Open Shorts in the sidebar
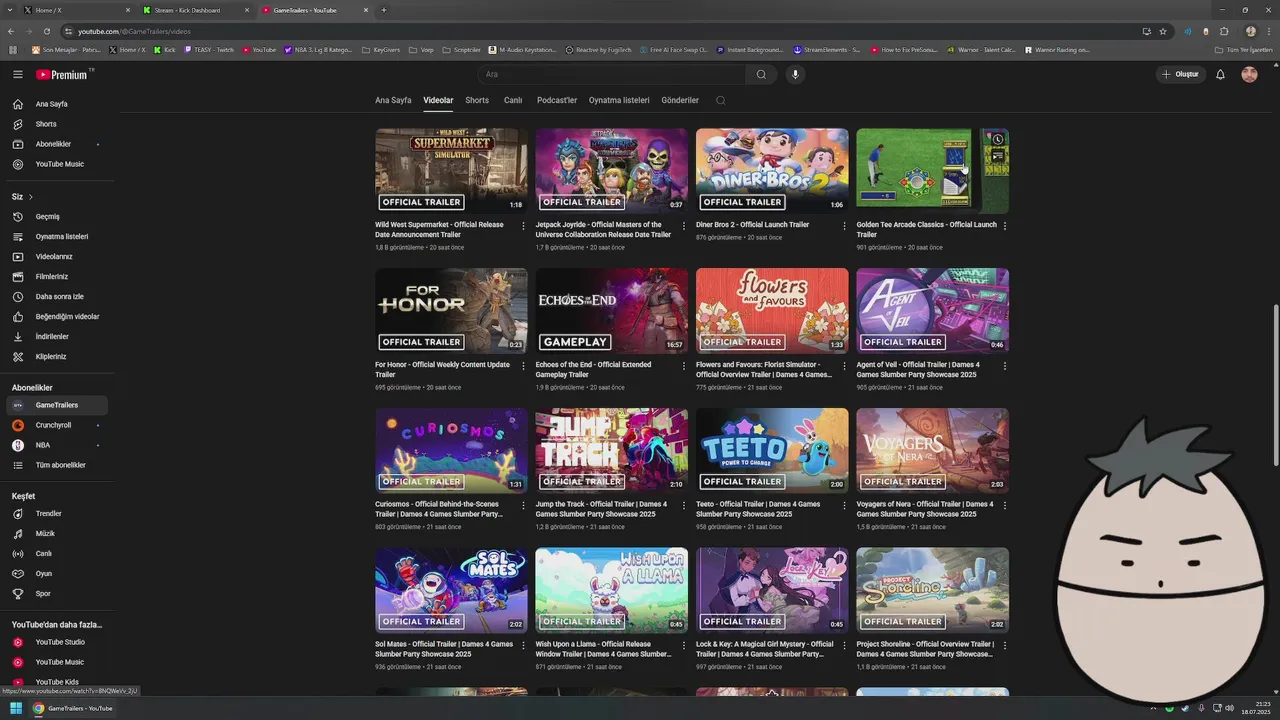Image resolution: width=1280 pixels, height=720 pixels. 57,124
